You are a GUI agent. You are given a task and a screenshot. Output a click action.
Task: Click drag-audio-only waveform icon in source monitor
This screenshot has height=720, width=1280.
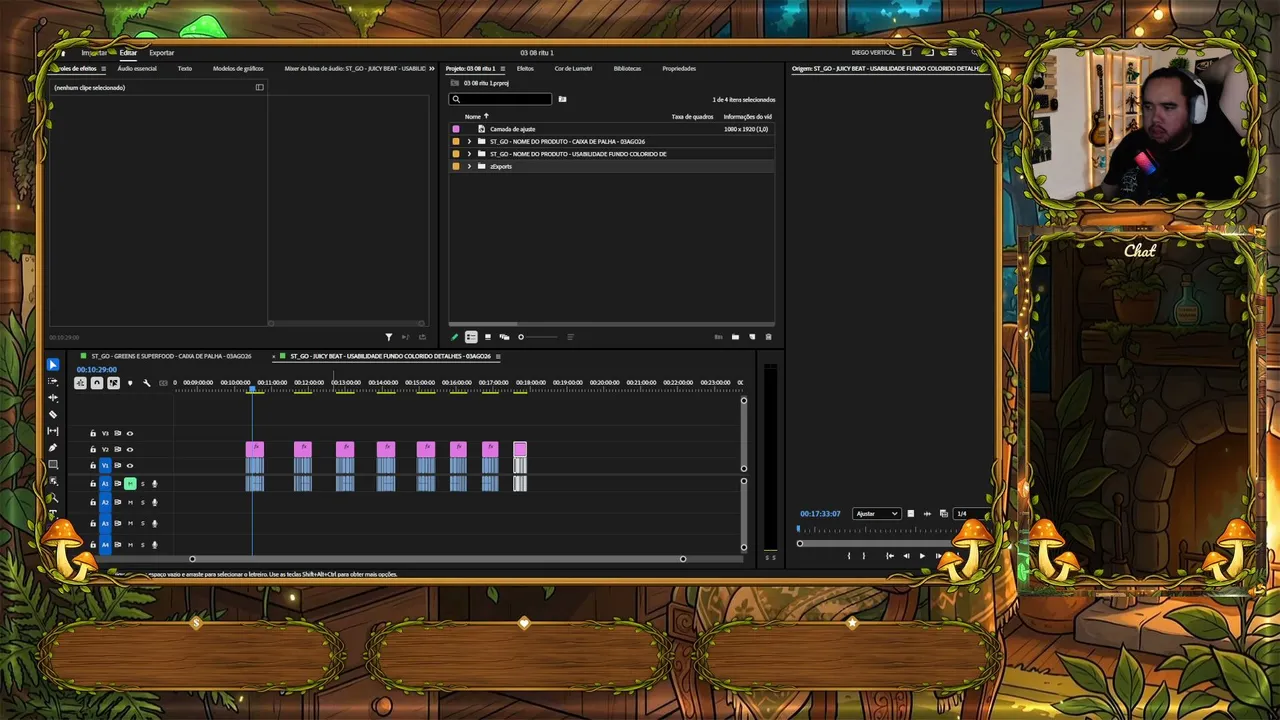(x=927, y=514)
